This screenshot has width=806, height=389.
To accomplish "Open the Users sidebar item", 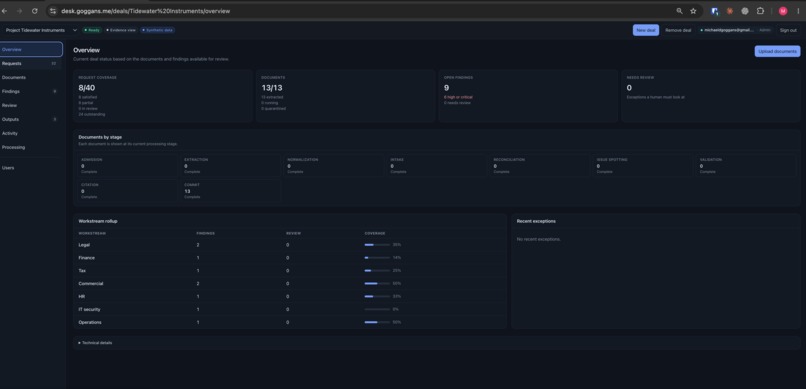I will tap(31, 168).
